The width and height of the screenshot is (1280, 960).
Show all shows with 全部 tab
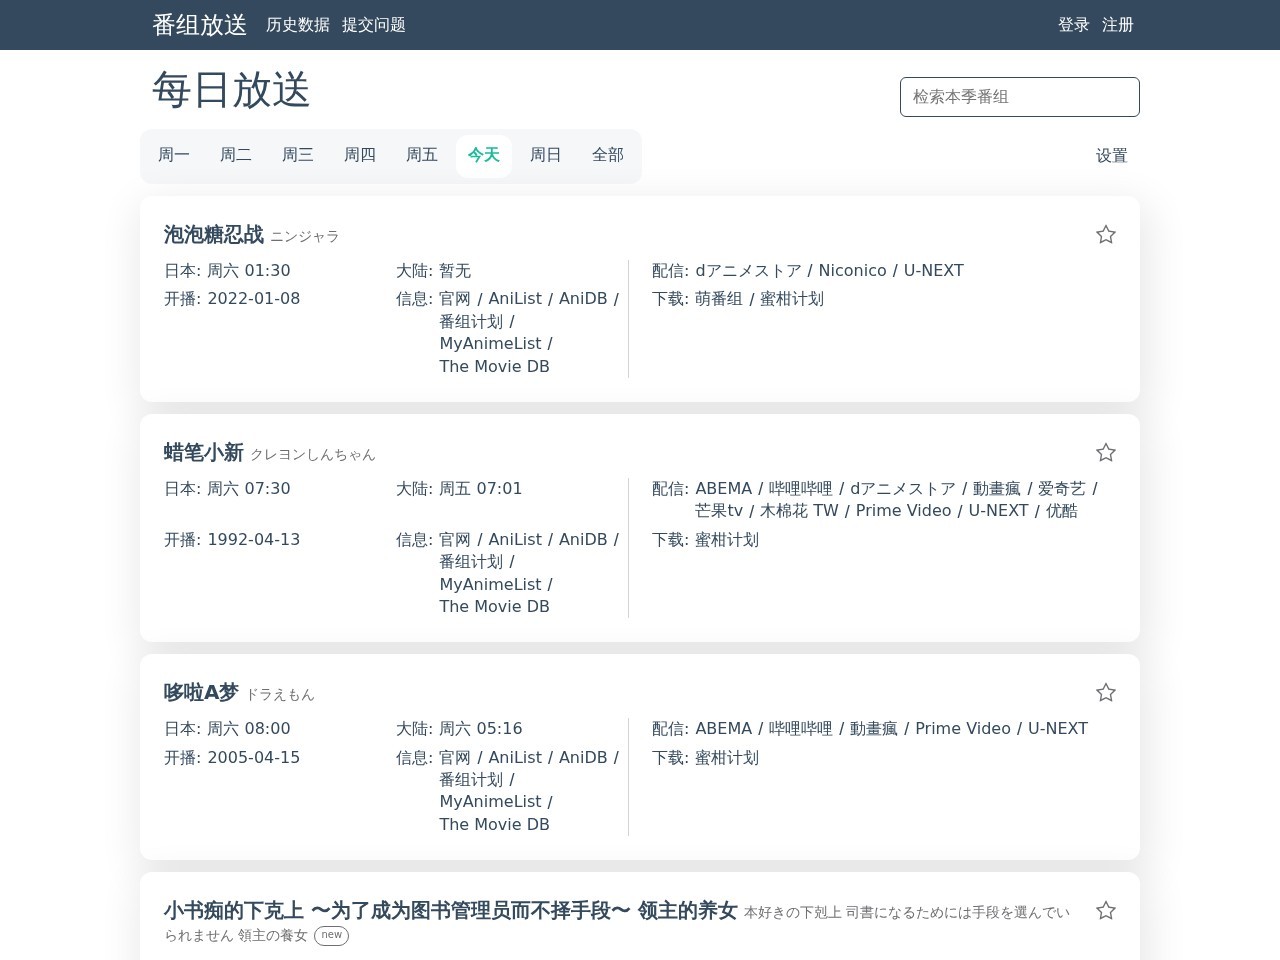pos(607,155)
